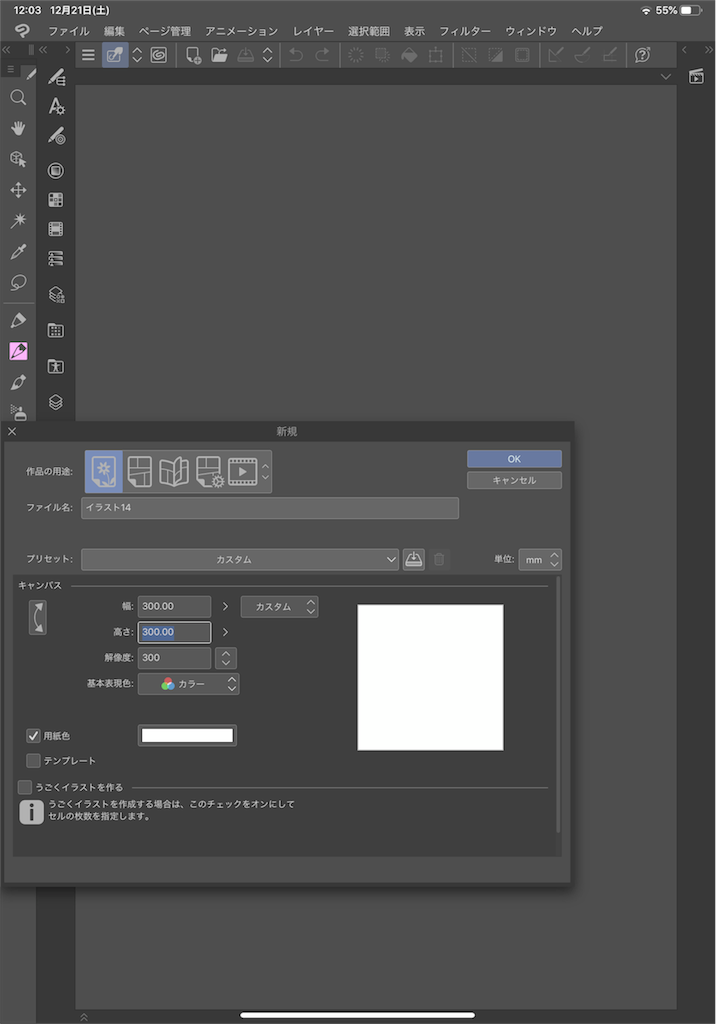Open the 基本表現色 カラー dropdown
This screenshot has width=716, height=1024.
click(x=188, y=684)
